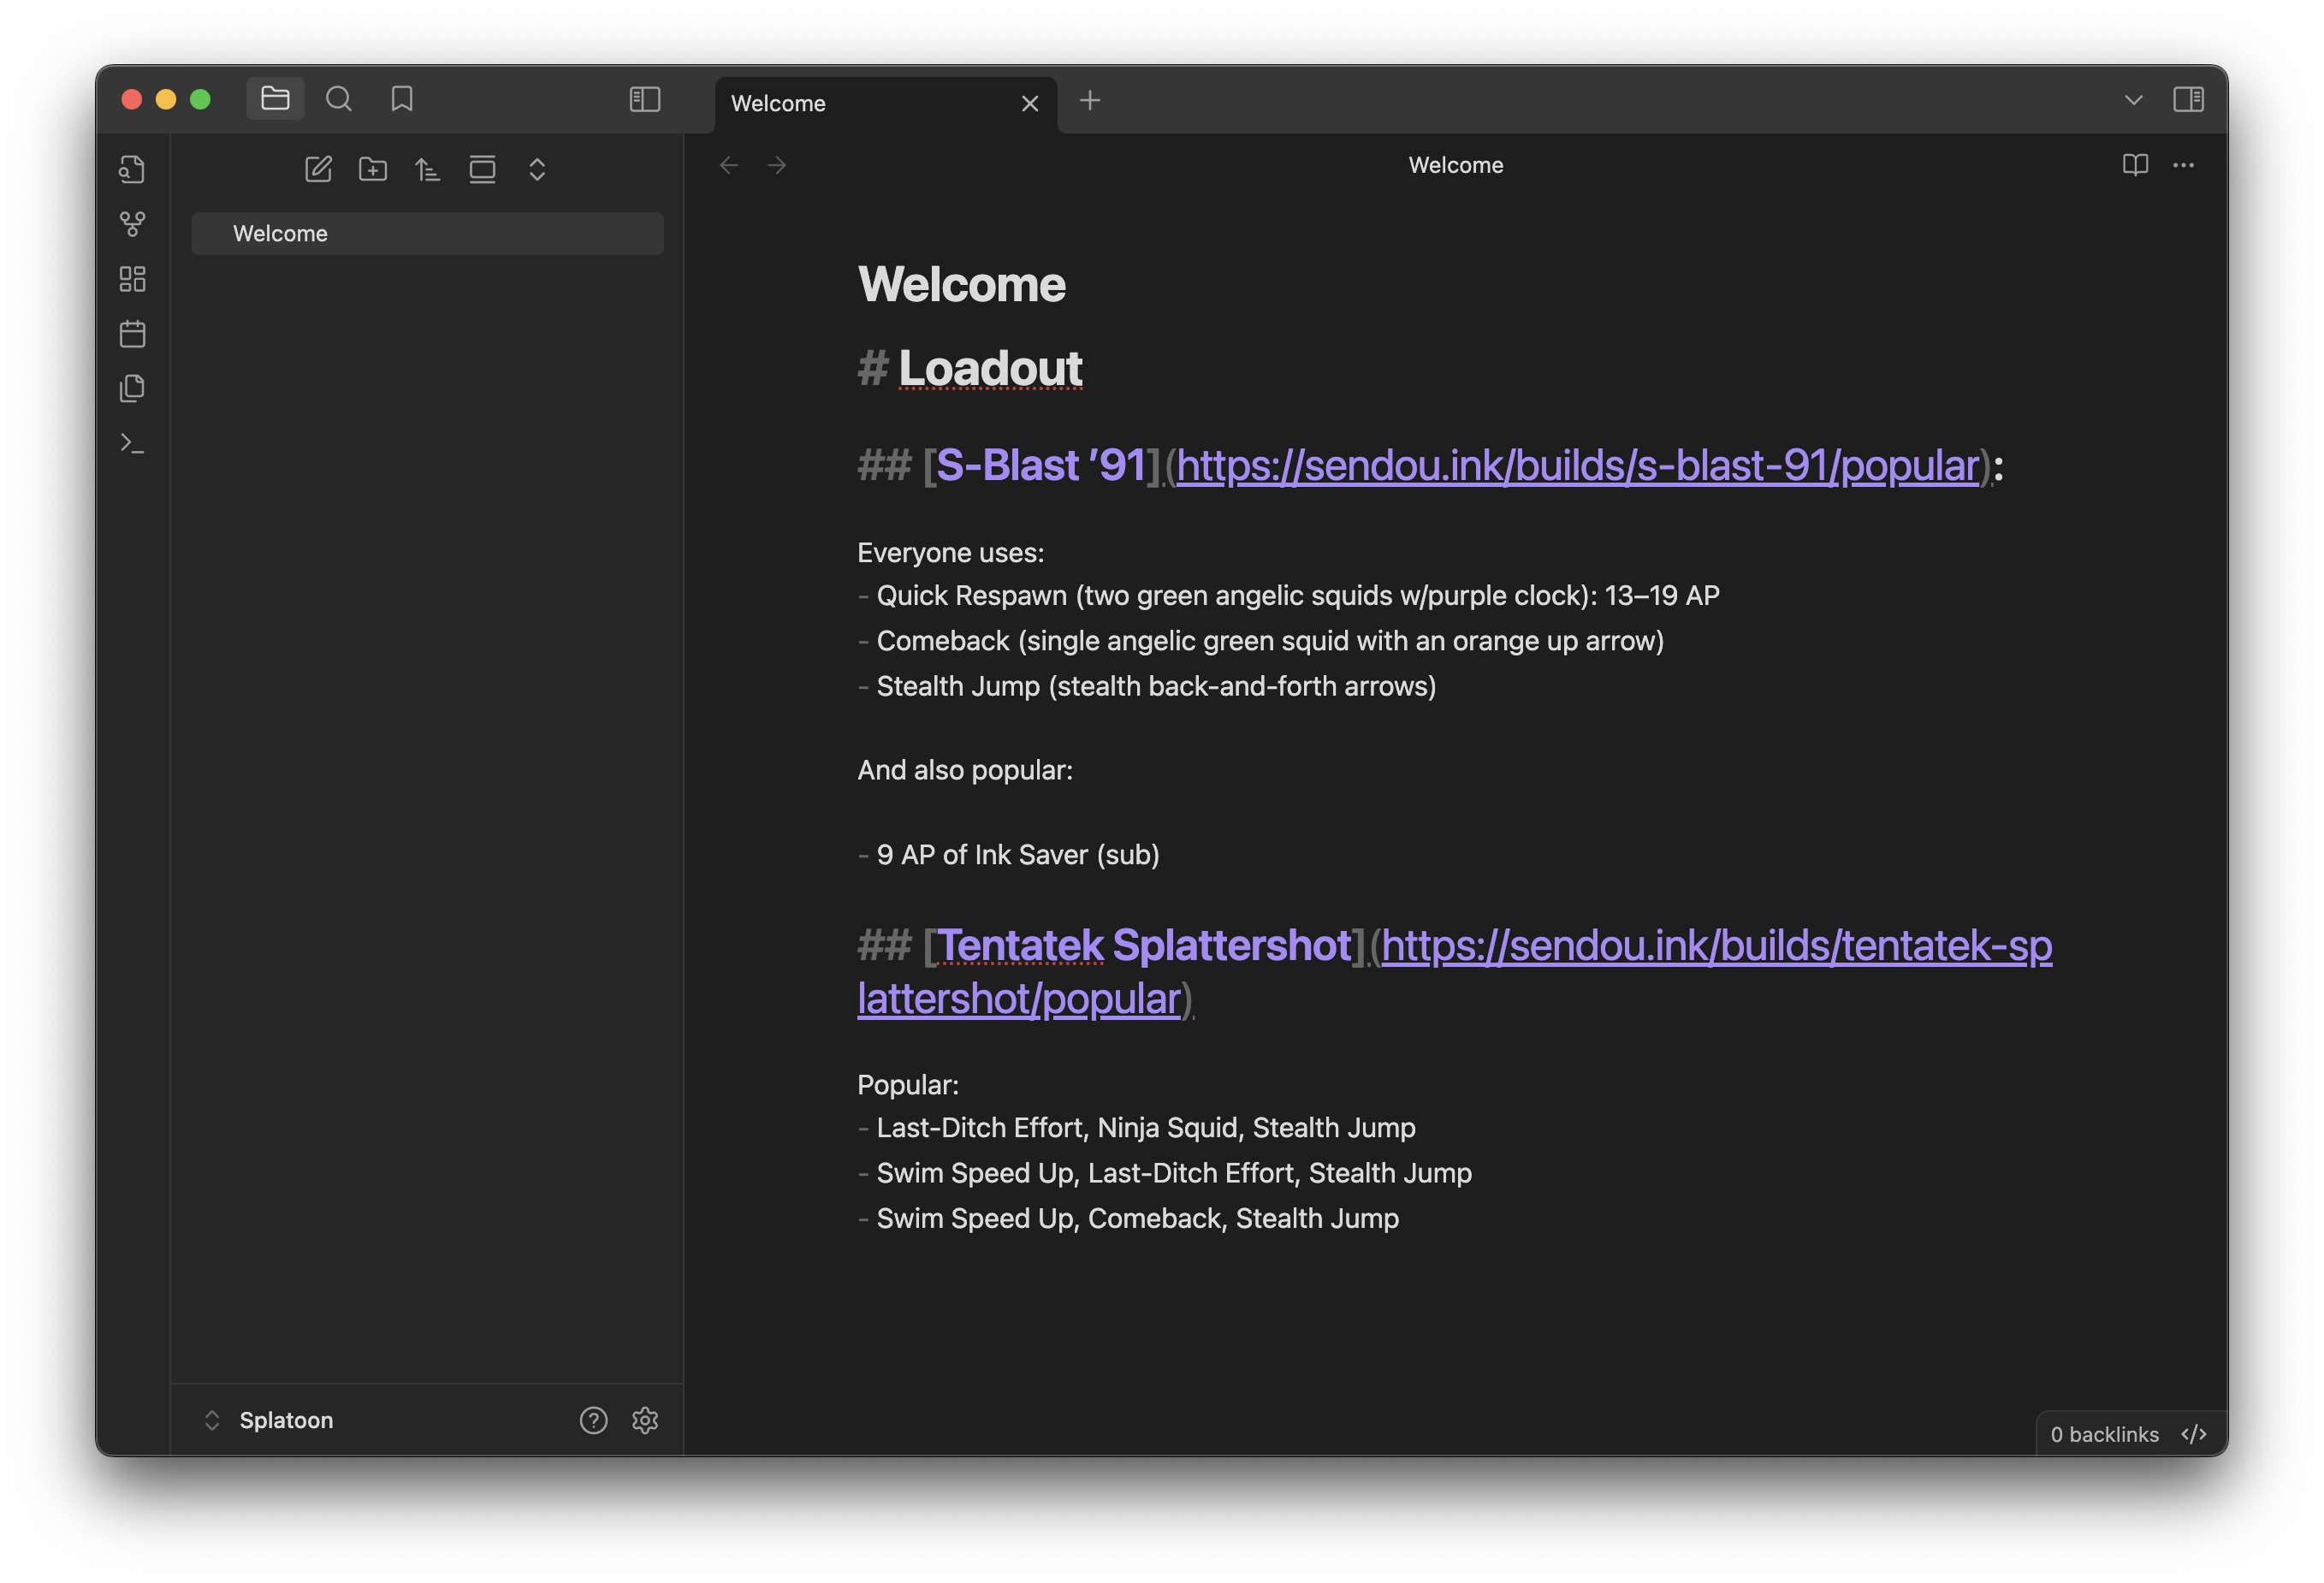
Task: Click the 'And also popular:' line
Action: pyautogui.click(x=965, y=771)
